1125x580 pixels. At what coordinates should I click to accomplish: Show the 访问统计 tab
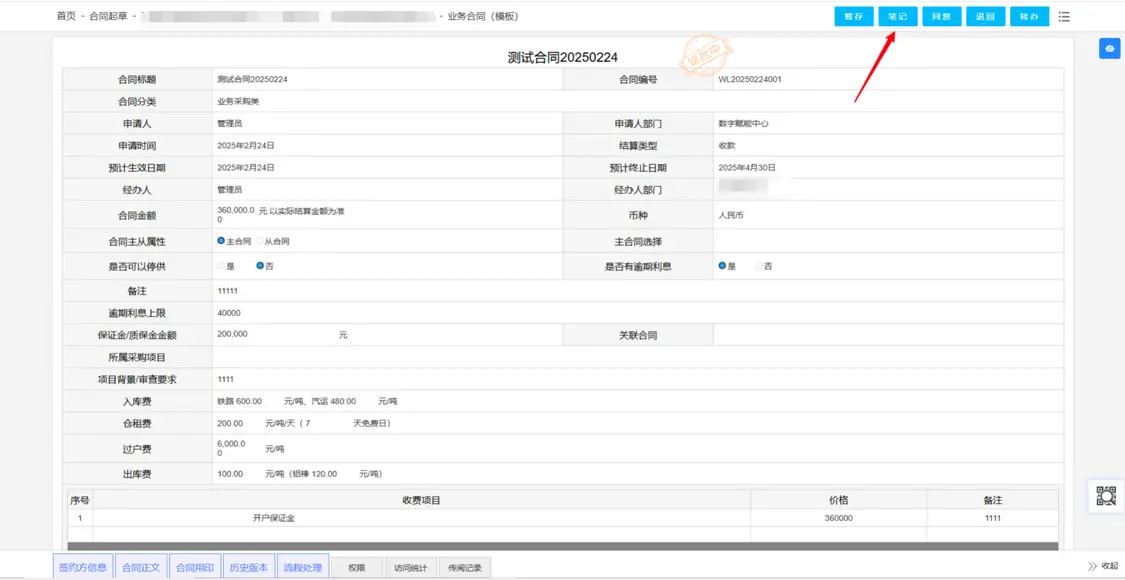[x=410, y=568]
